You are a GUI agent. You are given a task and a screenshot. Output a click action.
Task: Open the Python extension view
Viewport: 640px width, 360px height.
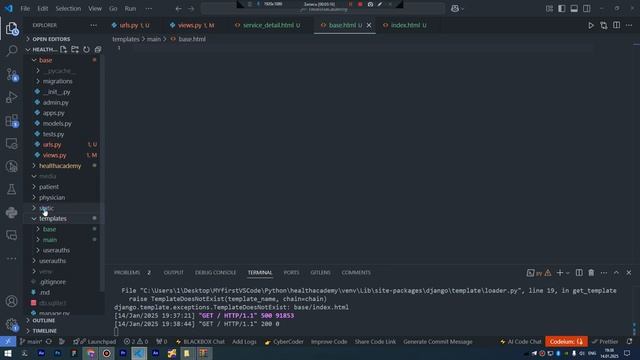[11, 212]
